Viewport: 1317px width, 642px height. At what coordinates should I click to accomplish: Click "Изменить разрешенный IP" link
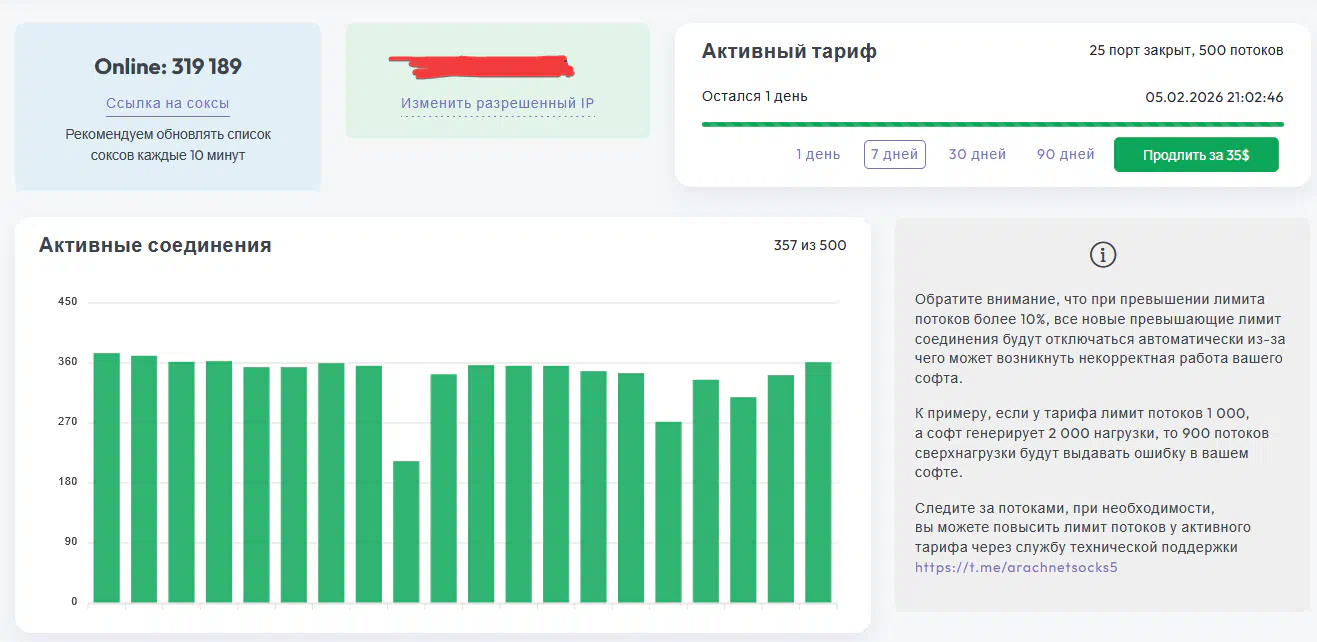click(497, 103)
